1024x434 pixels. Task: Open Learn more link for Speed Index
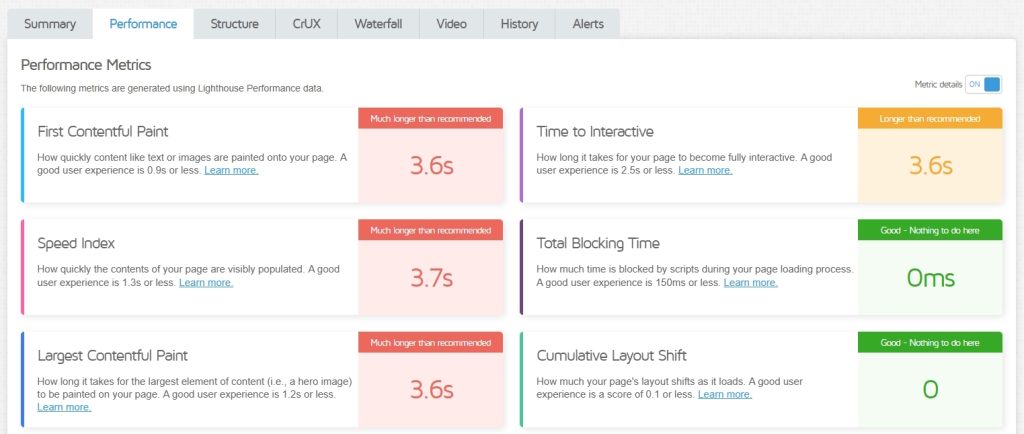coord(206,283)
